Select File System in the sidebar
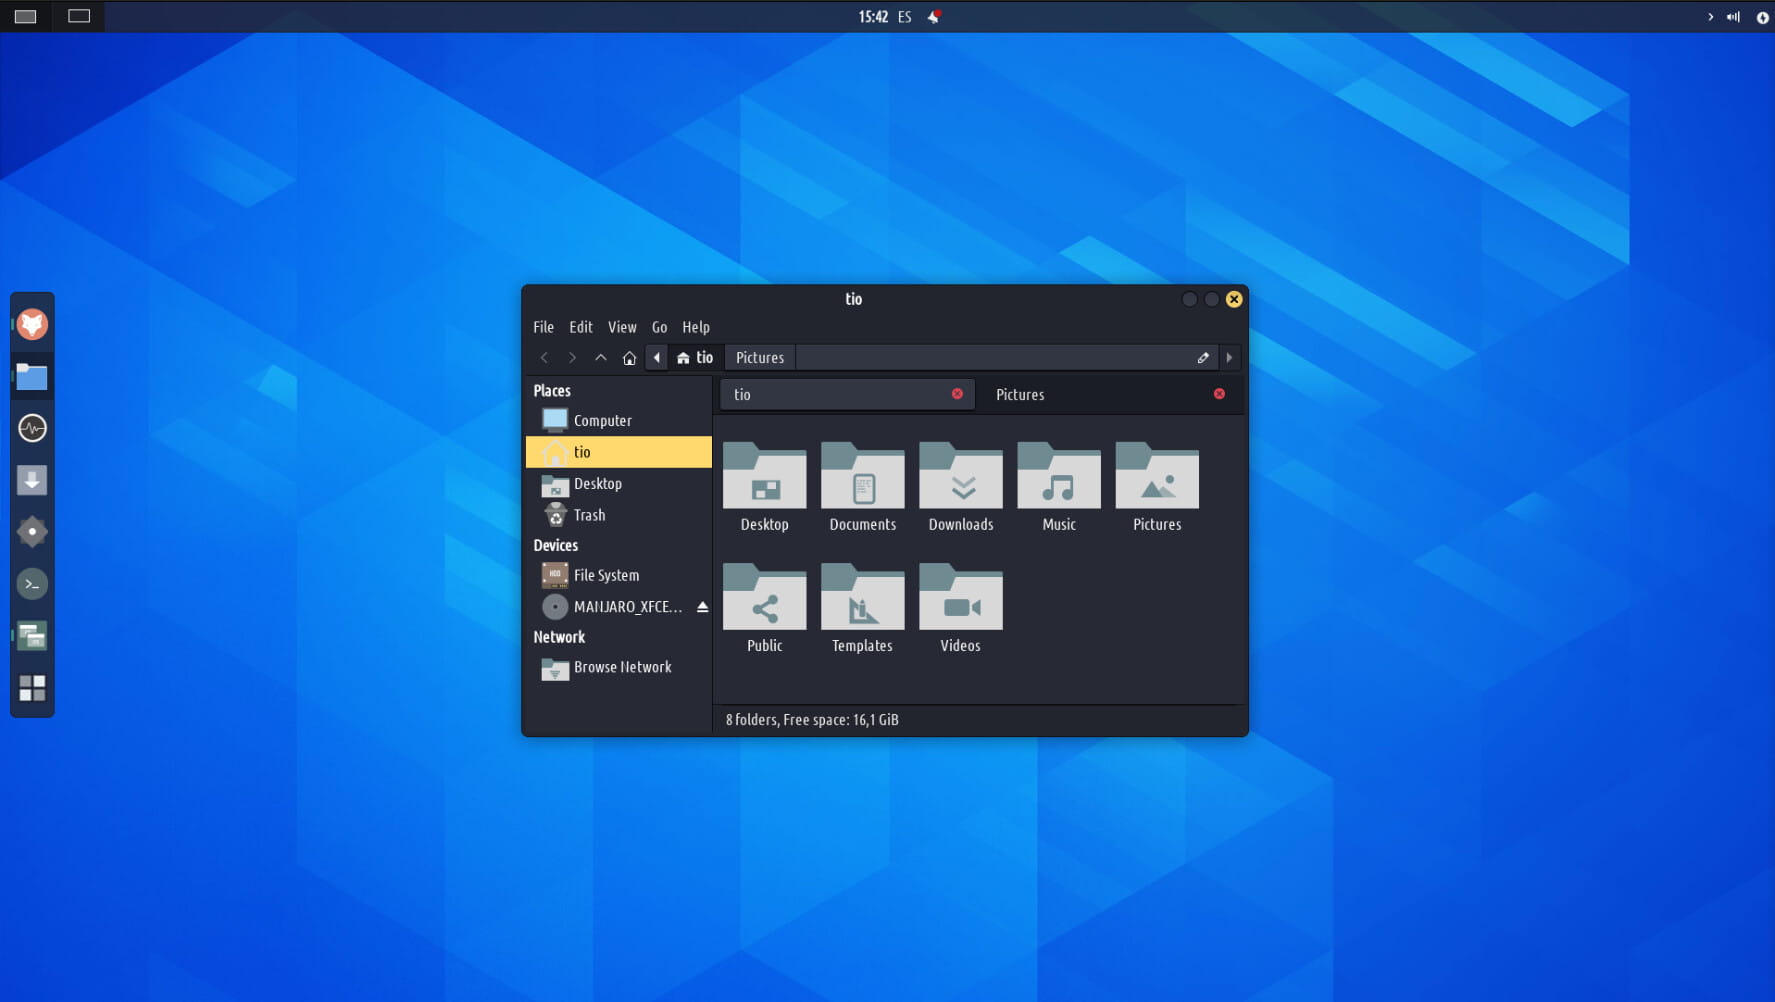 point(606,576)
